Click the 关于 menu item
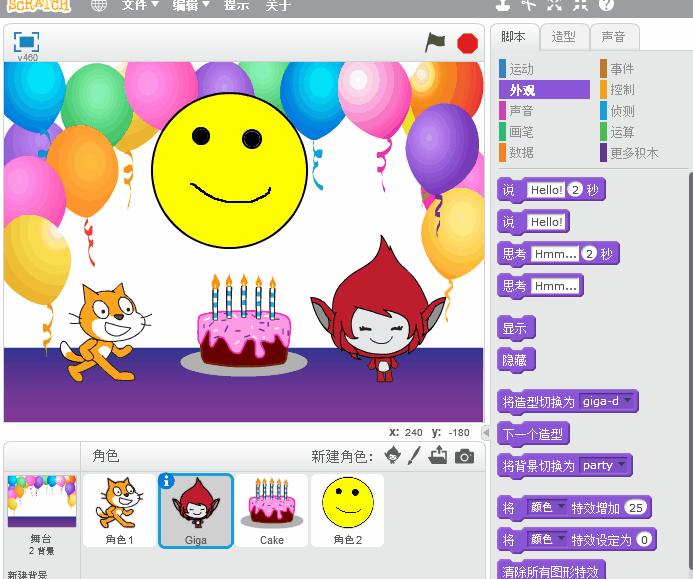The image size is (693, 579). click(278, 5)
